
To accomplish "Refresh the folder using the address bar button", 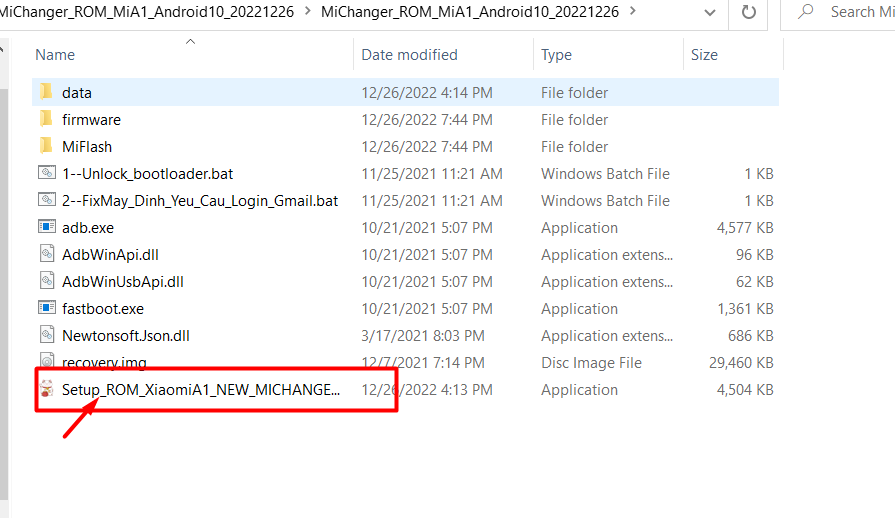I will pyautogui.click(x=747, y=13).
